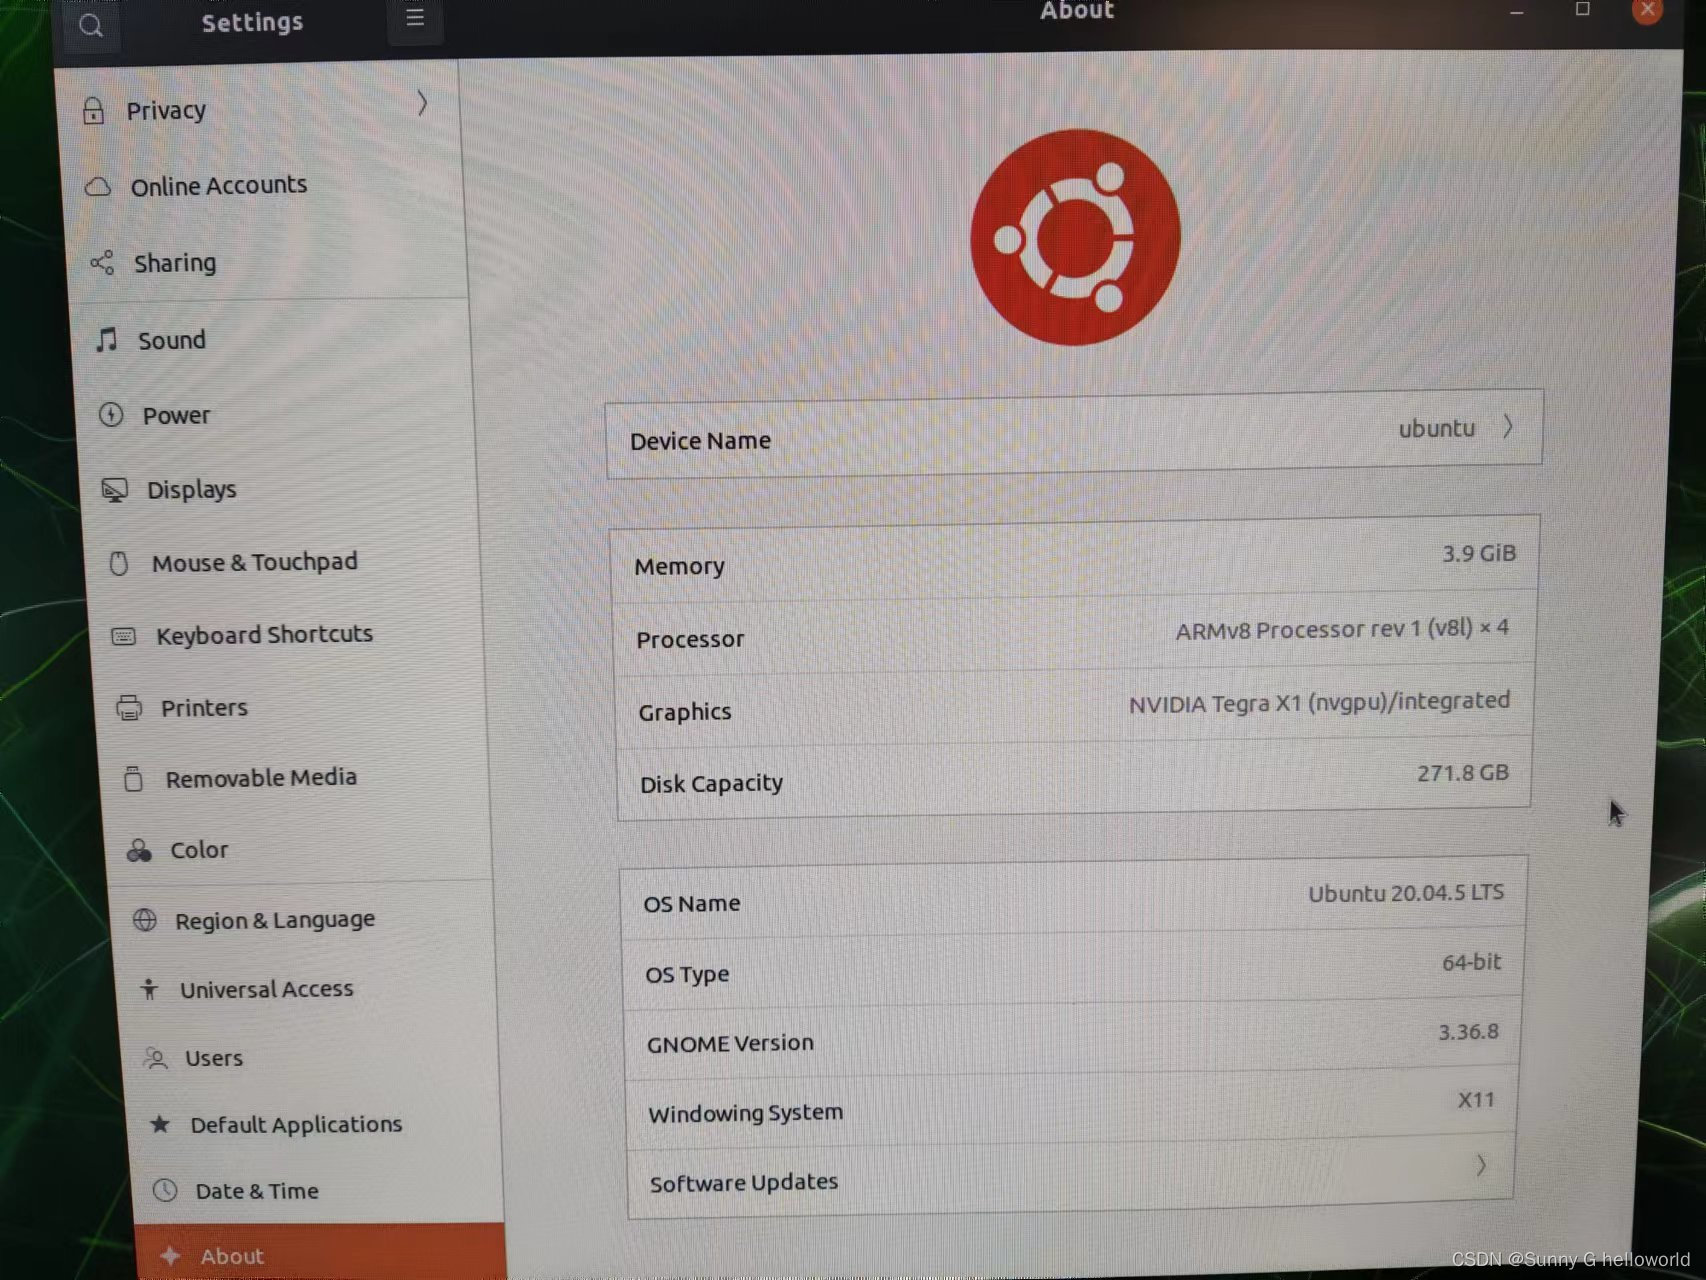This screenshot has height=1280, width=1706.
Task: Click the ARMv8 Processor value text
Action: click(1342, 629)
